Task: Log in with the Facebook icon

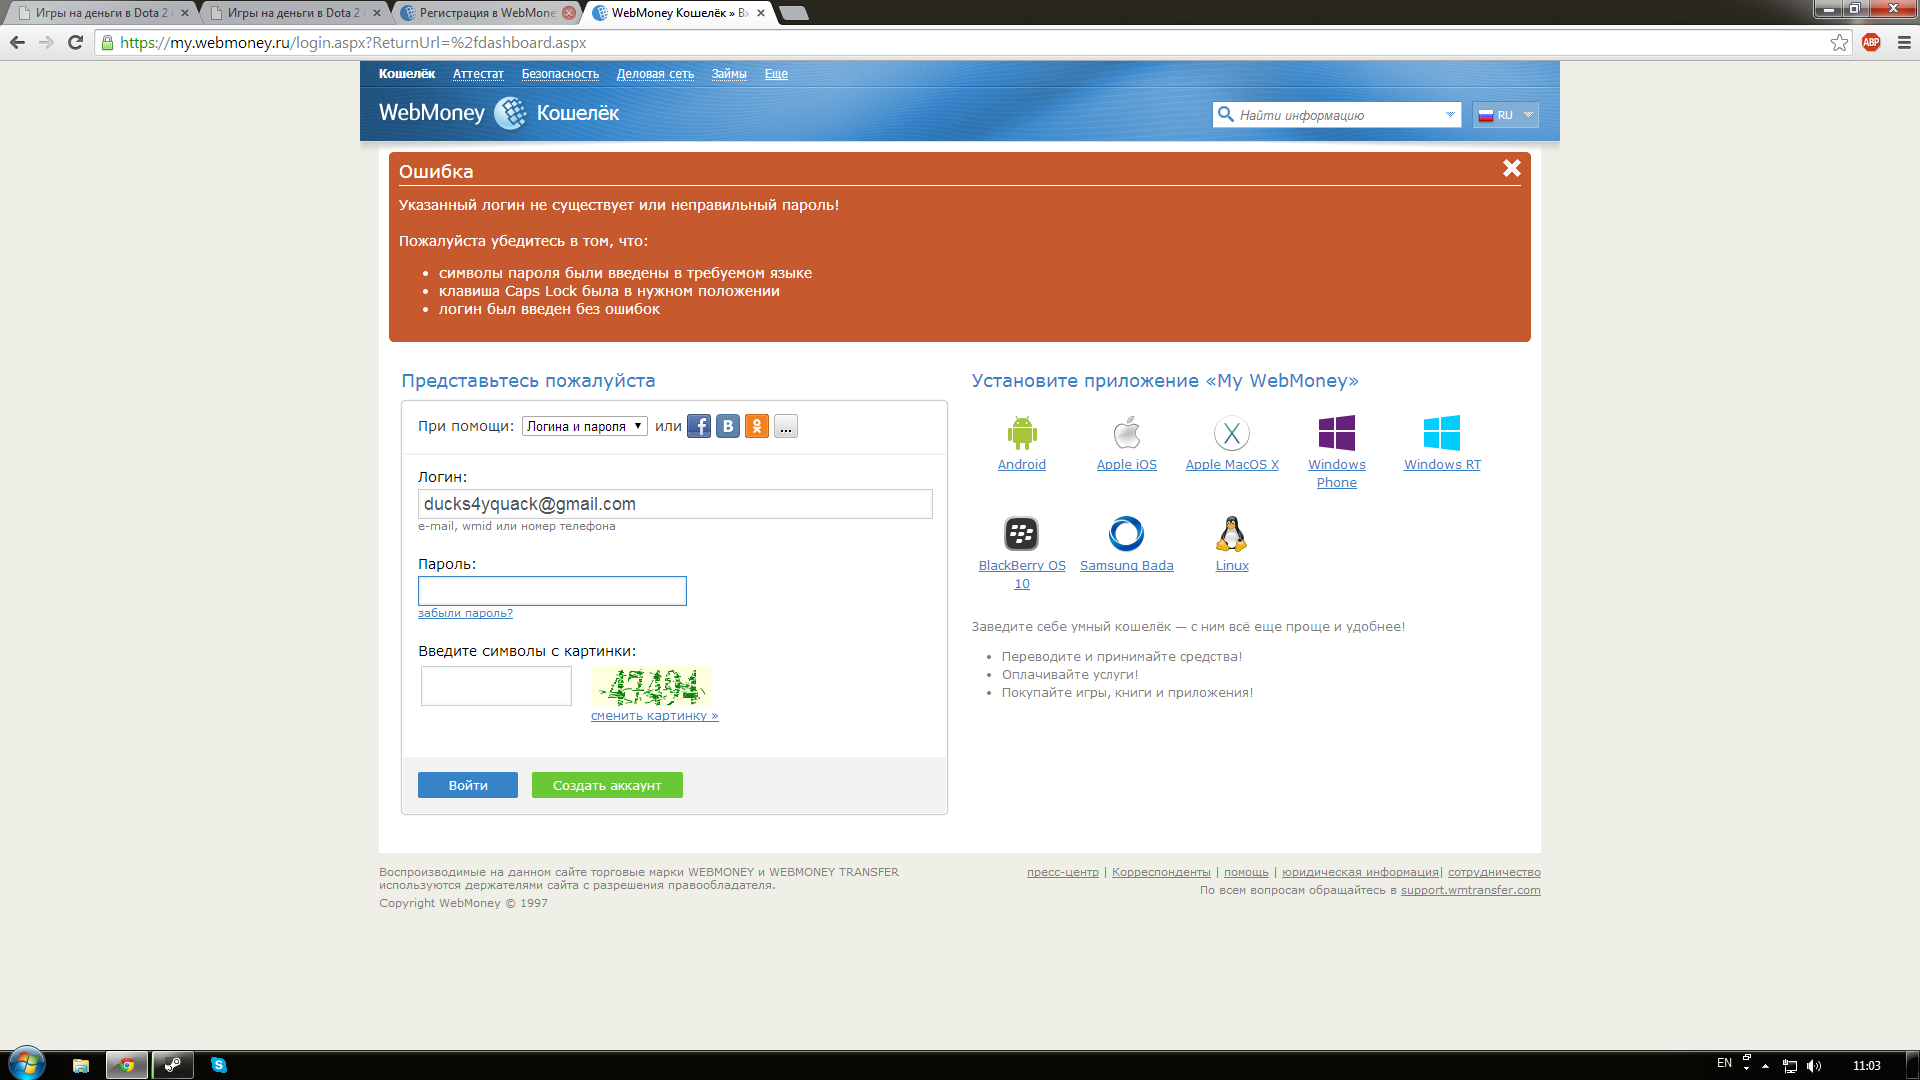Action: tap(698, 426)
